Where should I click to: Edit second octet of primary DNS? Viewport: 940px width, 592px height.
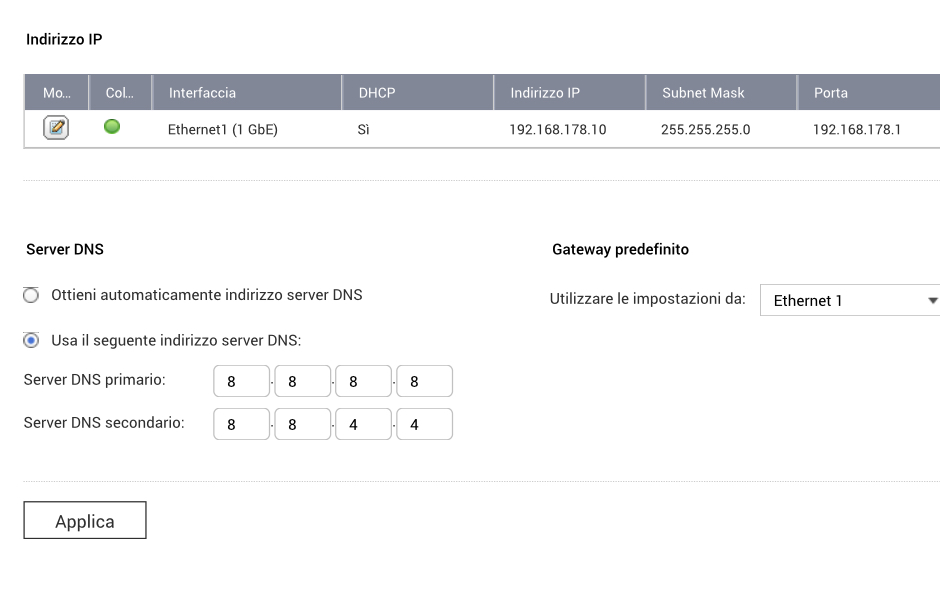point(303,381)
